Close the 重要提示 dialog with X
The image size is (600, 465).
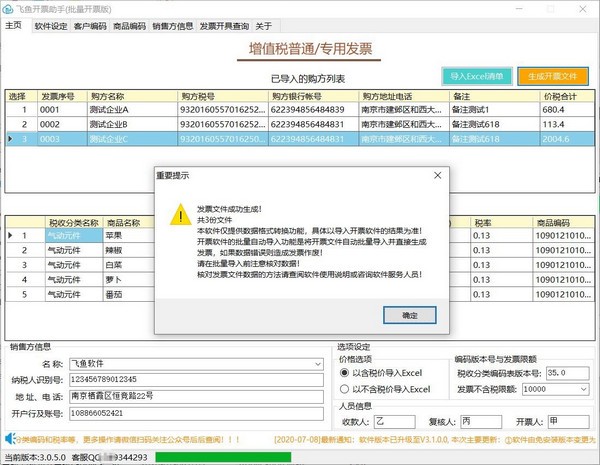click(x=434, y=175)
